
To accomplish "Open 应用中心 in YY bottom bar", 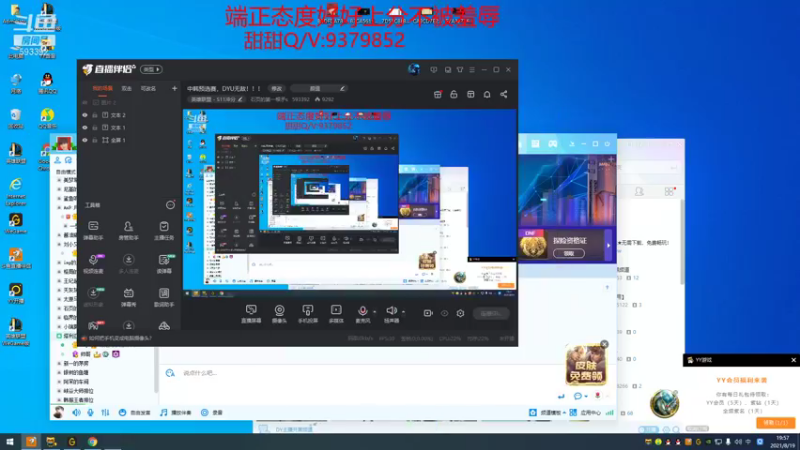I will coord(585,412).
